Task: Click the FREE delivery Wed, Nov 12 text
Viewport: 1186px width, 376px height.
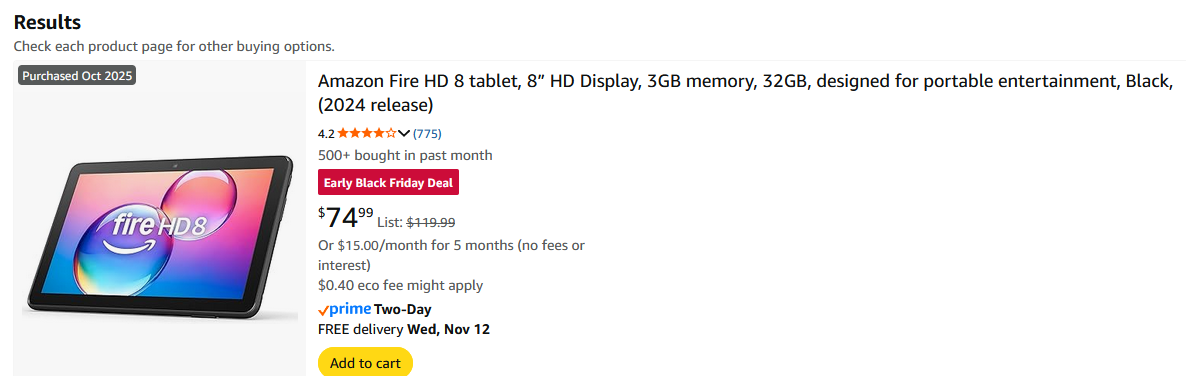Action: (x=404, y=329)
